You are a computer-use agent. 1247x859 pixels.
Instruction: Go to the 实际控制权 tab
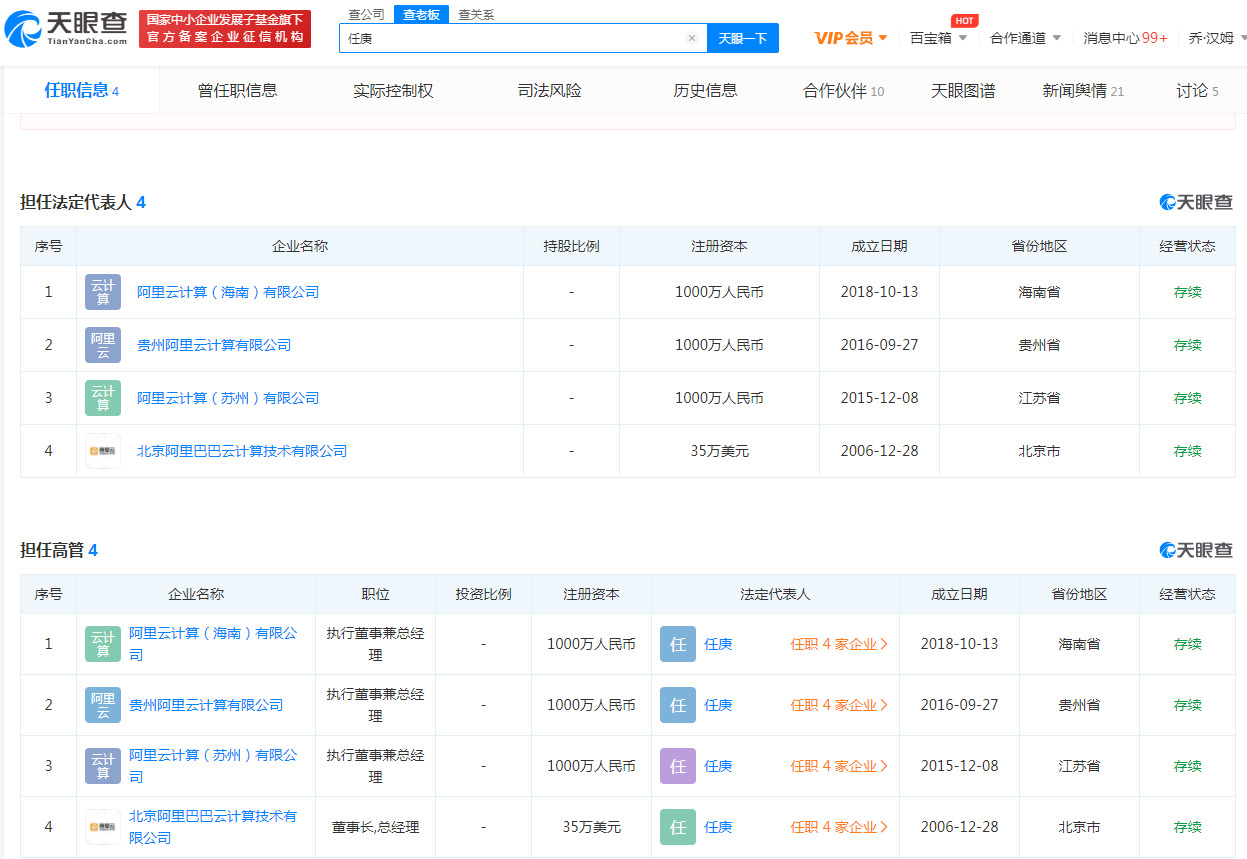click(393, 91)
